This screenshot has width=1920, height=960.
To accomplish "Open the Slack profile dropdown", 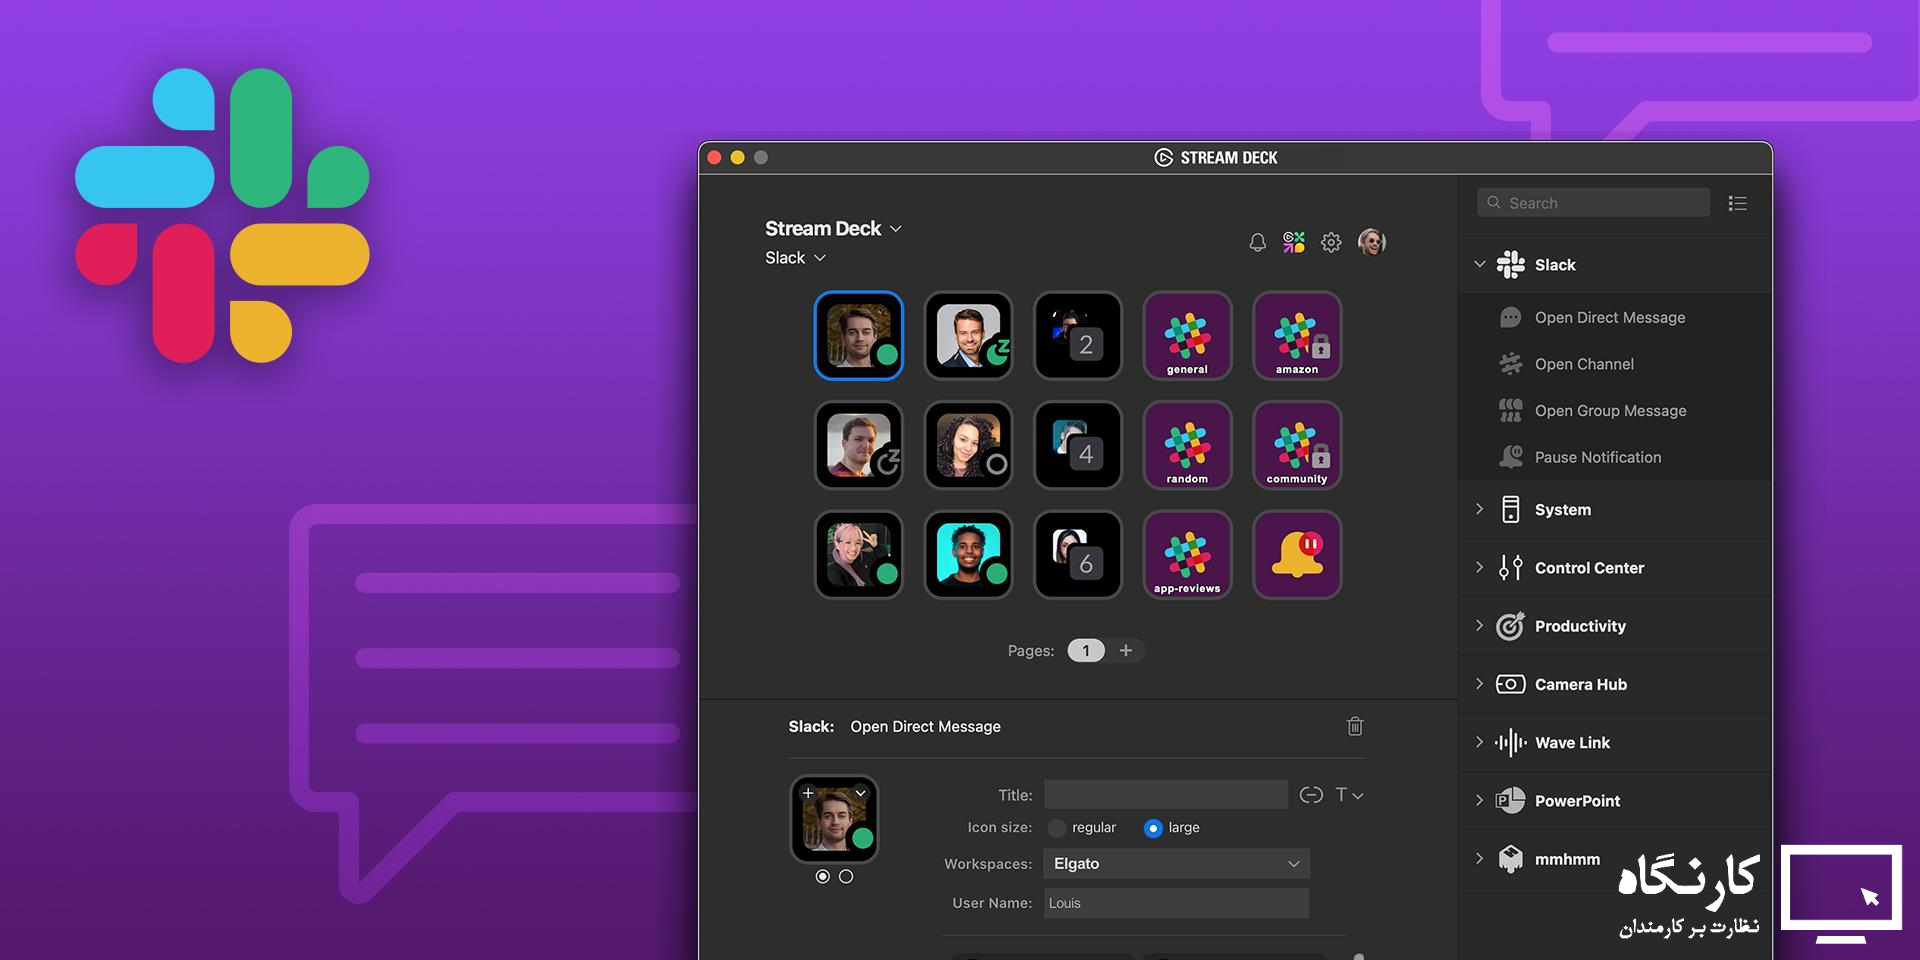I will [795, 258].
